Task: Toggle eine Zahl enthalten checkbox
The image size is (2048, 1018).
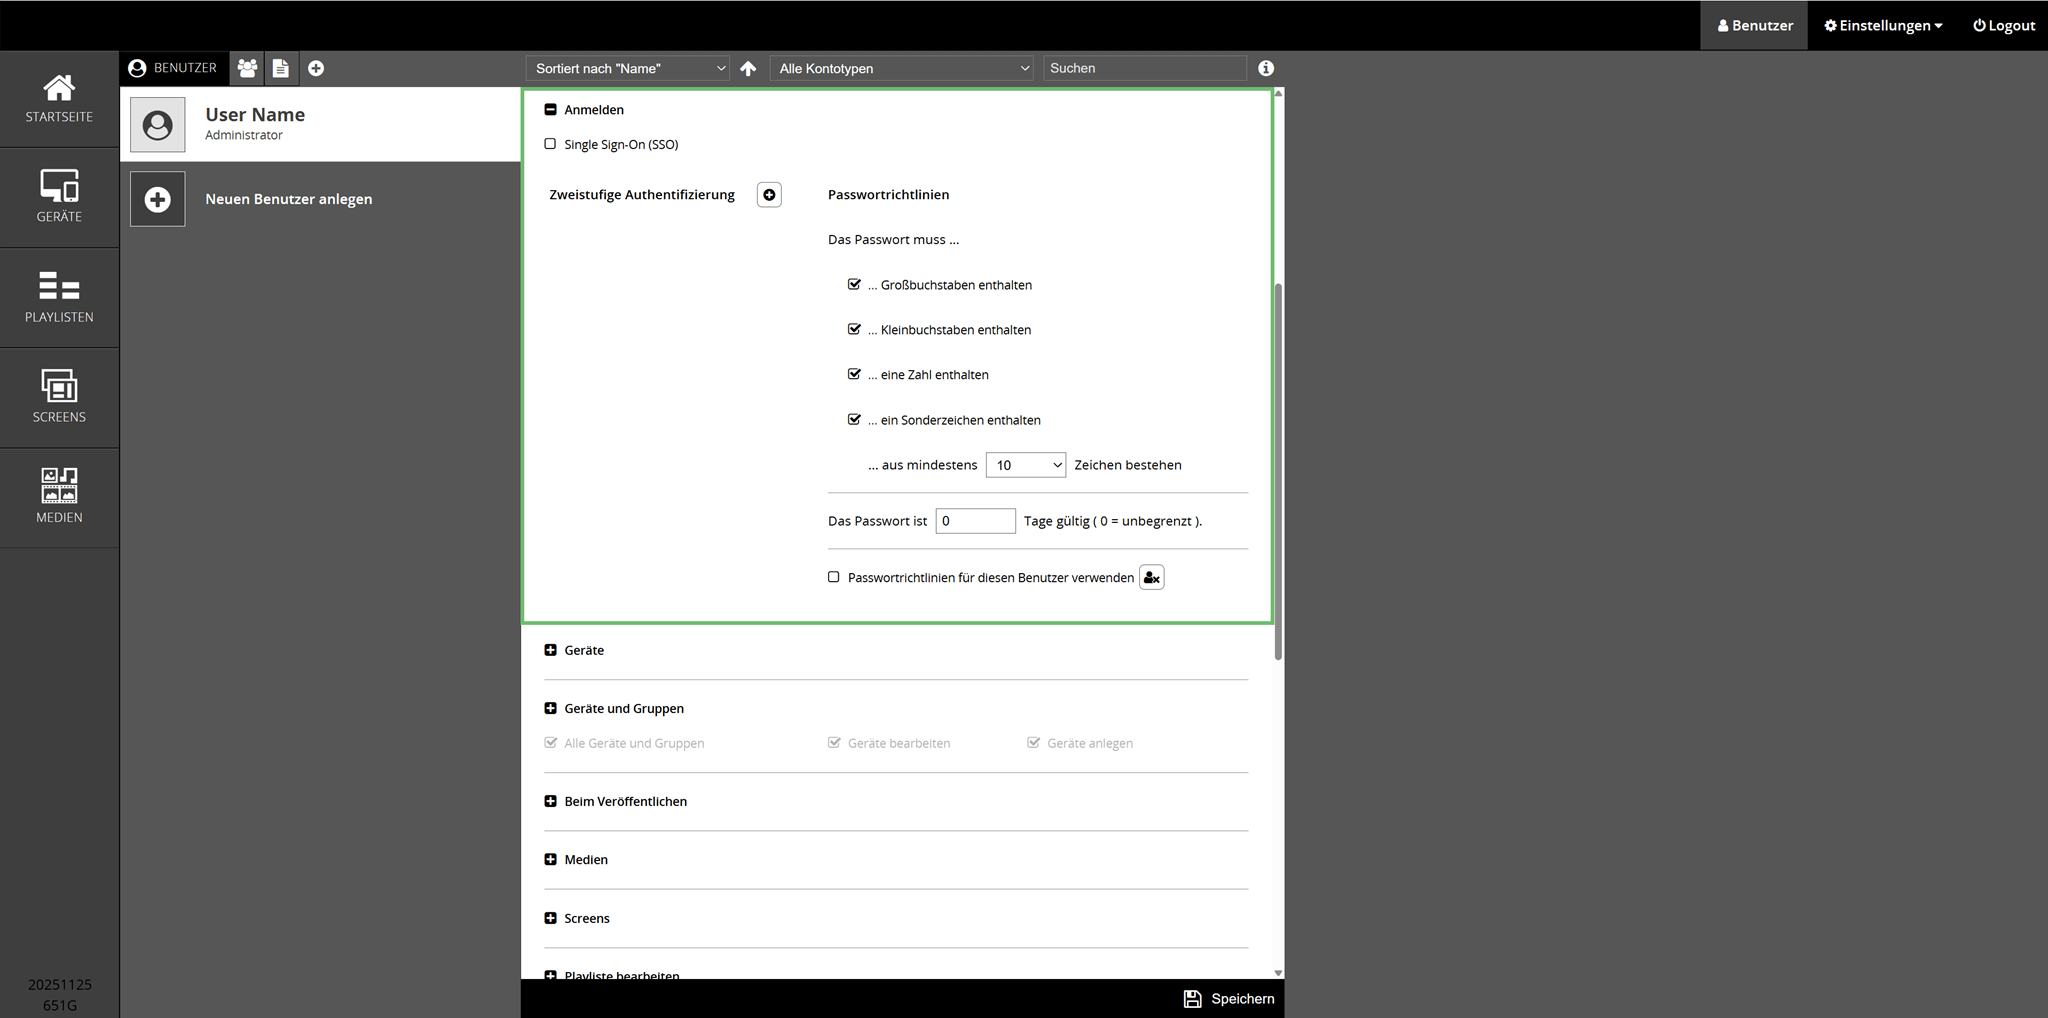Action: [x=854, y=374]
